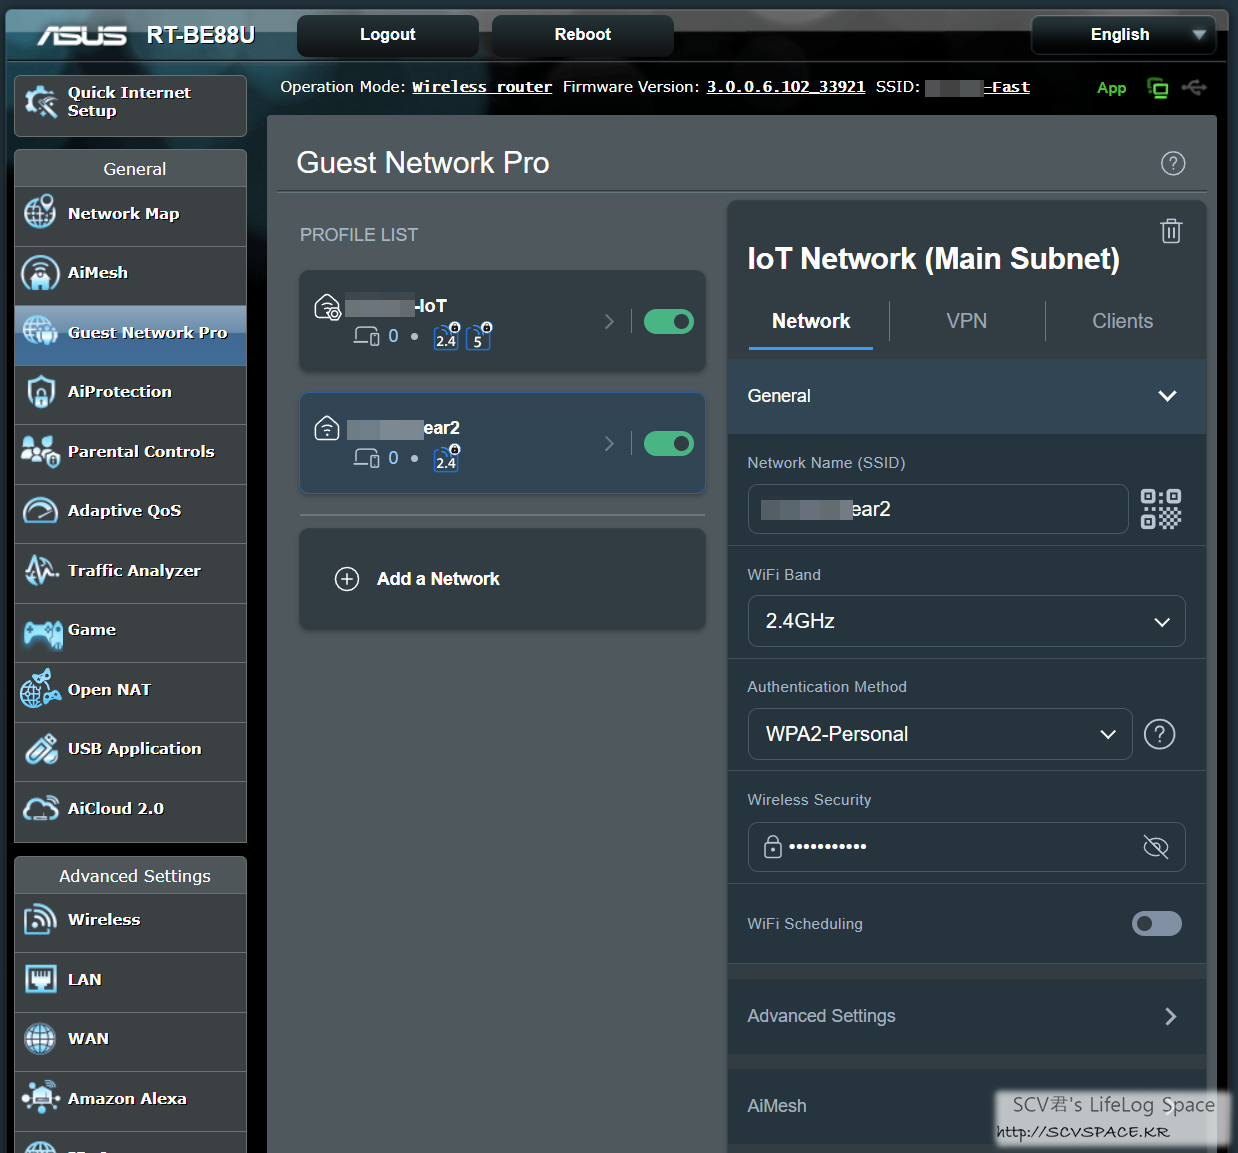Click the Logout button
This screenshot has height=1153, width=1238.
click(388, 35)
